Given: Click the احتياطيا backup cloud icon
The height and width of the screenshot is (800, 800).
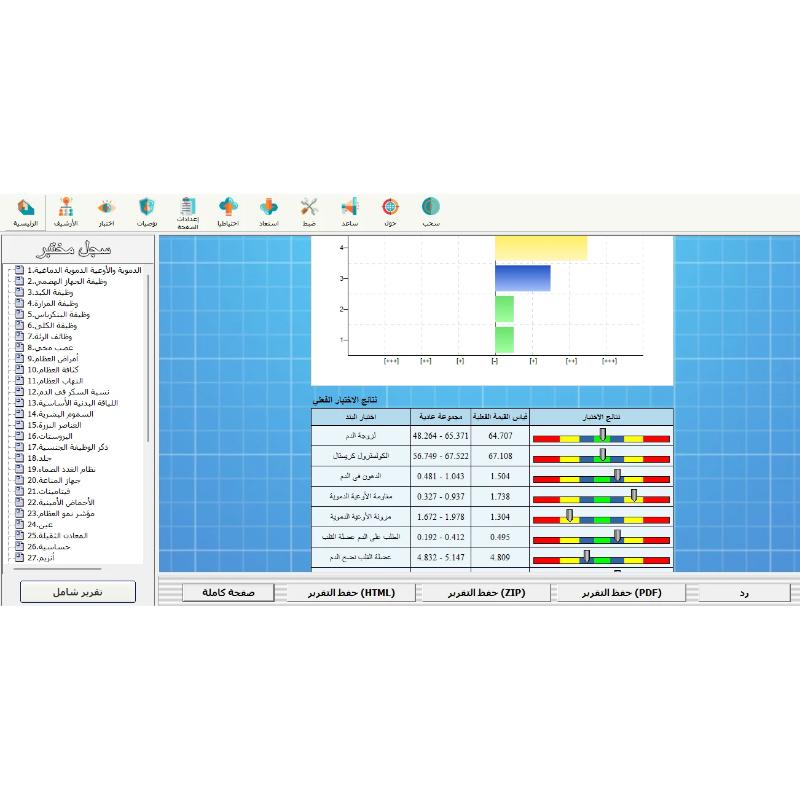Looking at the screenshot, I should tap(228, 212).
